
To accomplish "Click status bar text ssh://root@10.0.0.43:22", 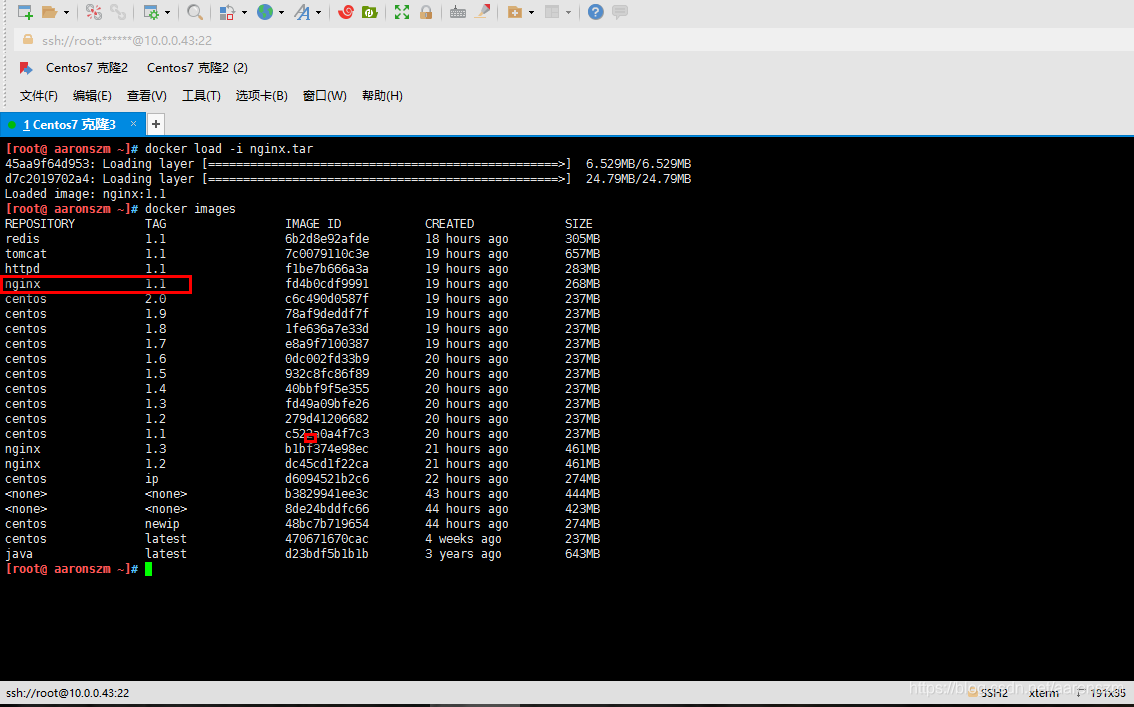I will [x=67, y=693].
